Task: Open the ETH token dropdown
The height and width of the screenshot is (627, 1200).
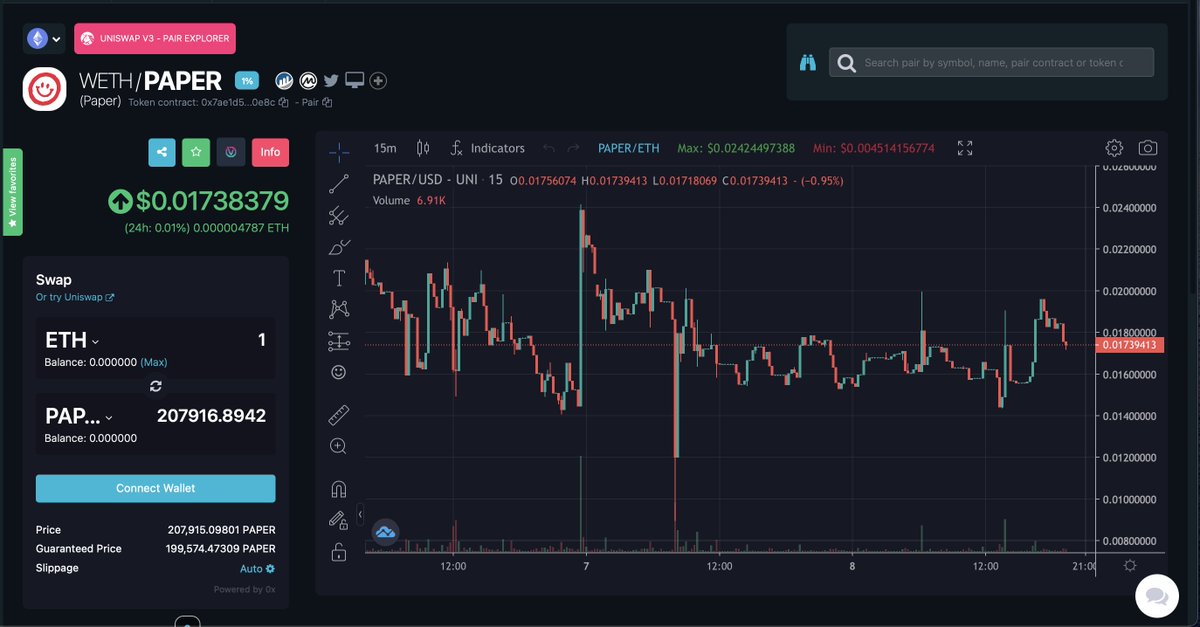Action: (72, 340)
